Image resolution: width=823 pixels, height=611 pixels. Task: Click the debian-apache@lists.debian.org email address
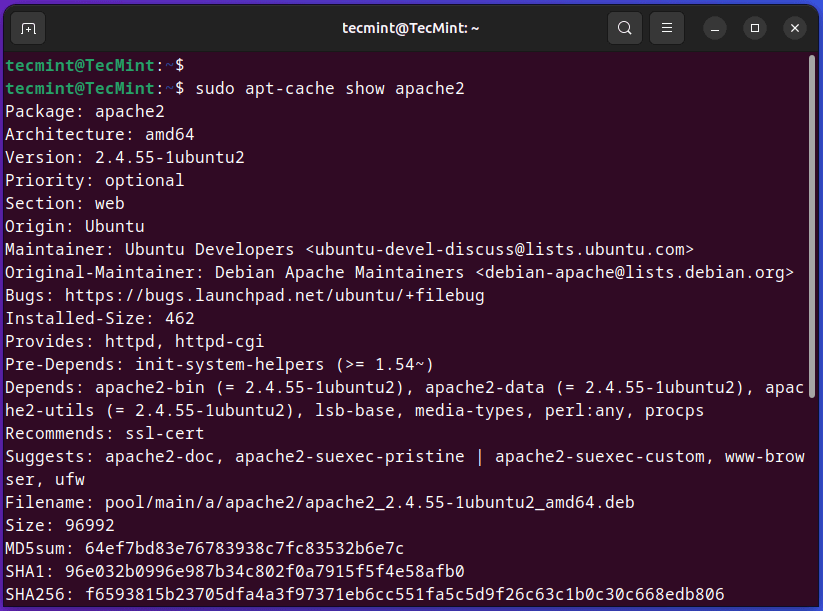634,273
